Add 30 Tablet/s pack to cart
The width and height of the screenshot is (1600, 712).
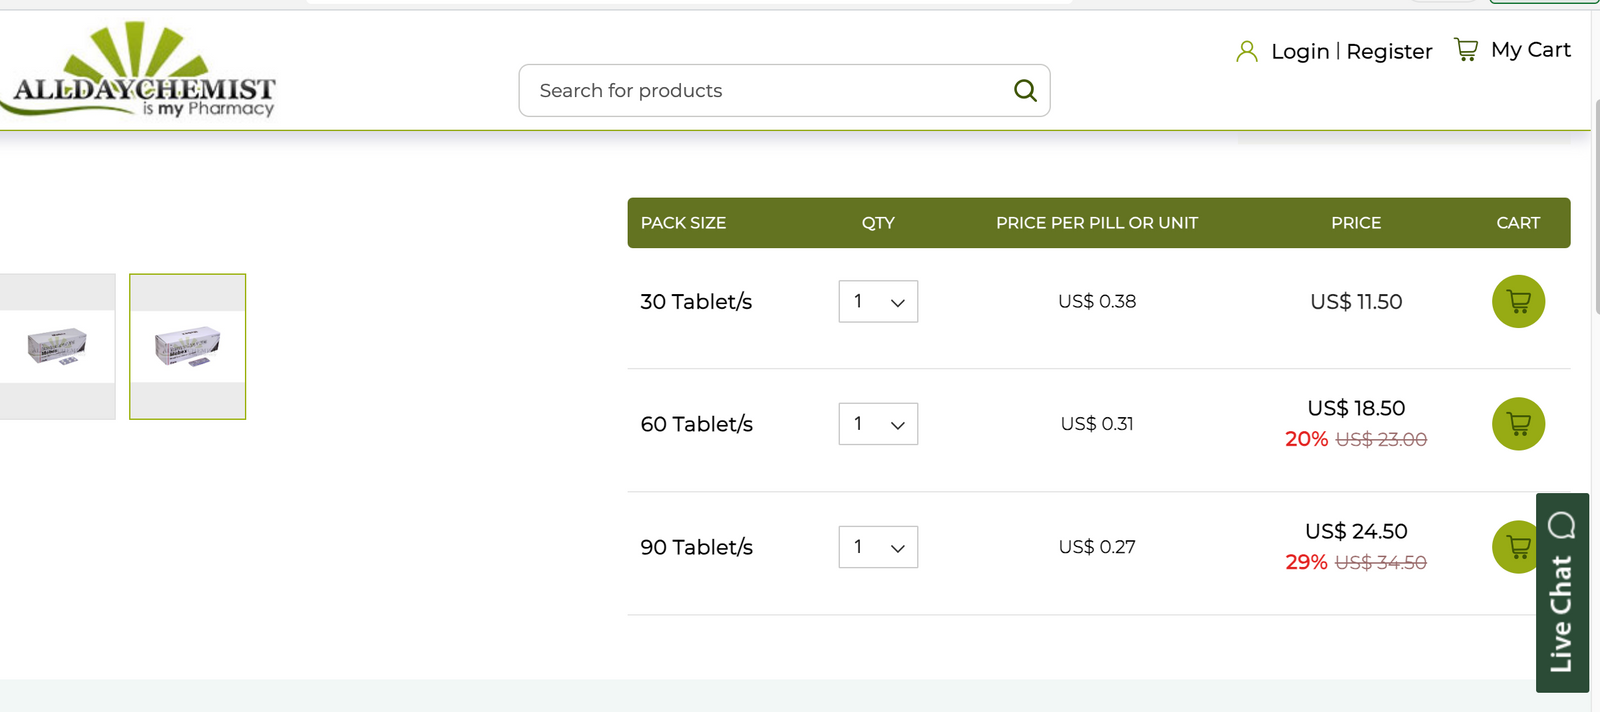click(x=1518, y=301)
